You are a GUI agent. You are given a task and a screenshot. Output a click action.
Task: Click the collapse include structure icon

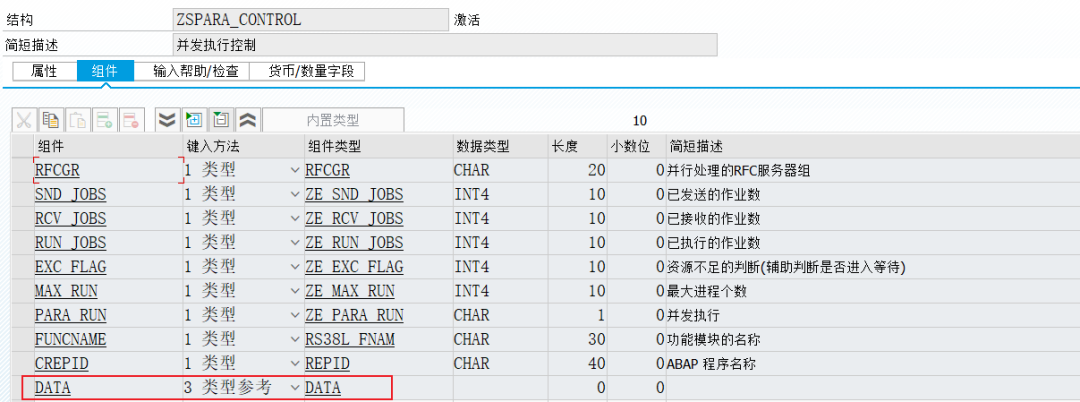tap(220, 120)
